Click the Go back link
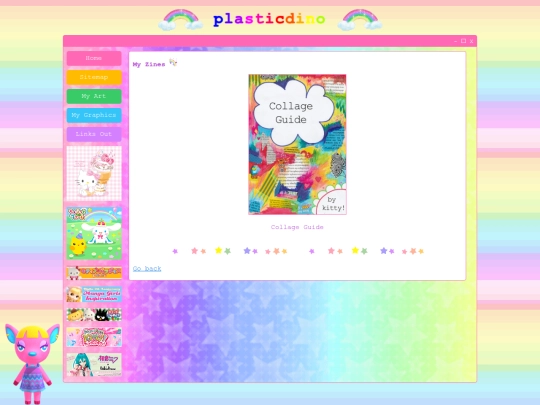 pyautogui.click(x=147, y=268)
